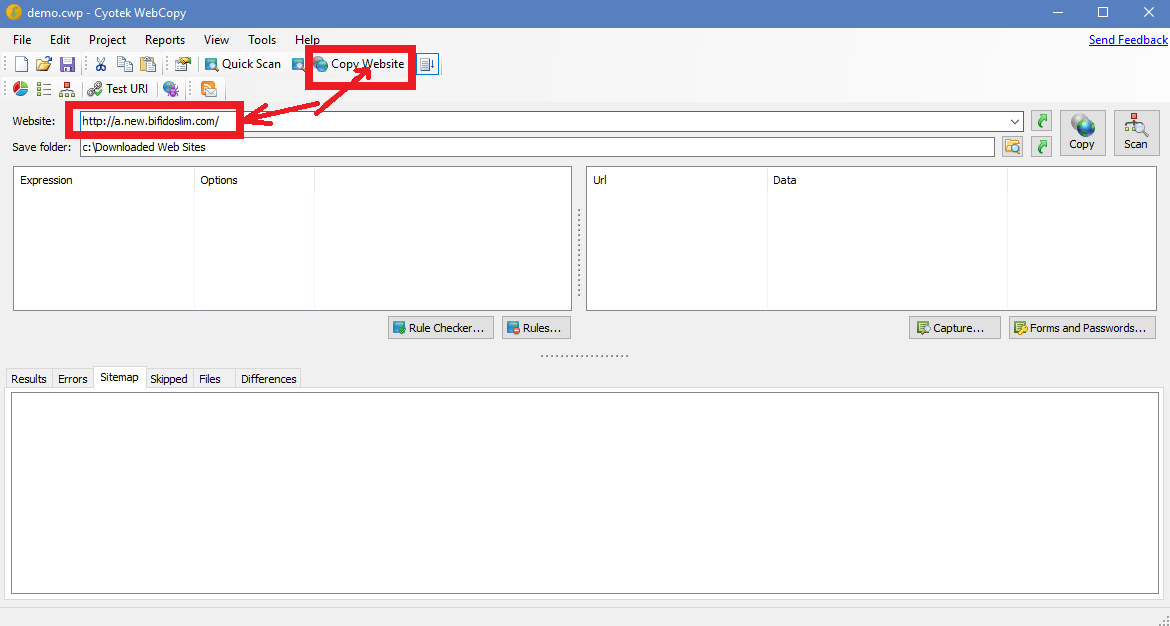Switch to the Skipped tab
This screenshot has width=1170, height=626.
[x=169, y=379]
